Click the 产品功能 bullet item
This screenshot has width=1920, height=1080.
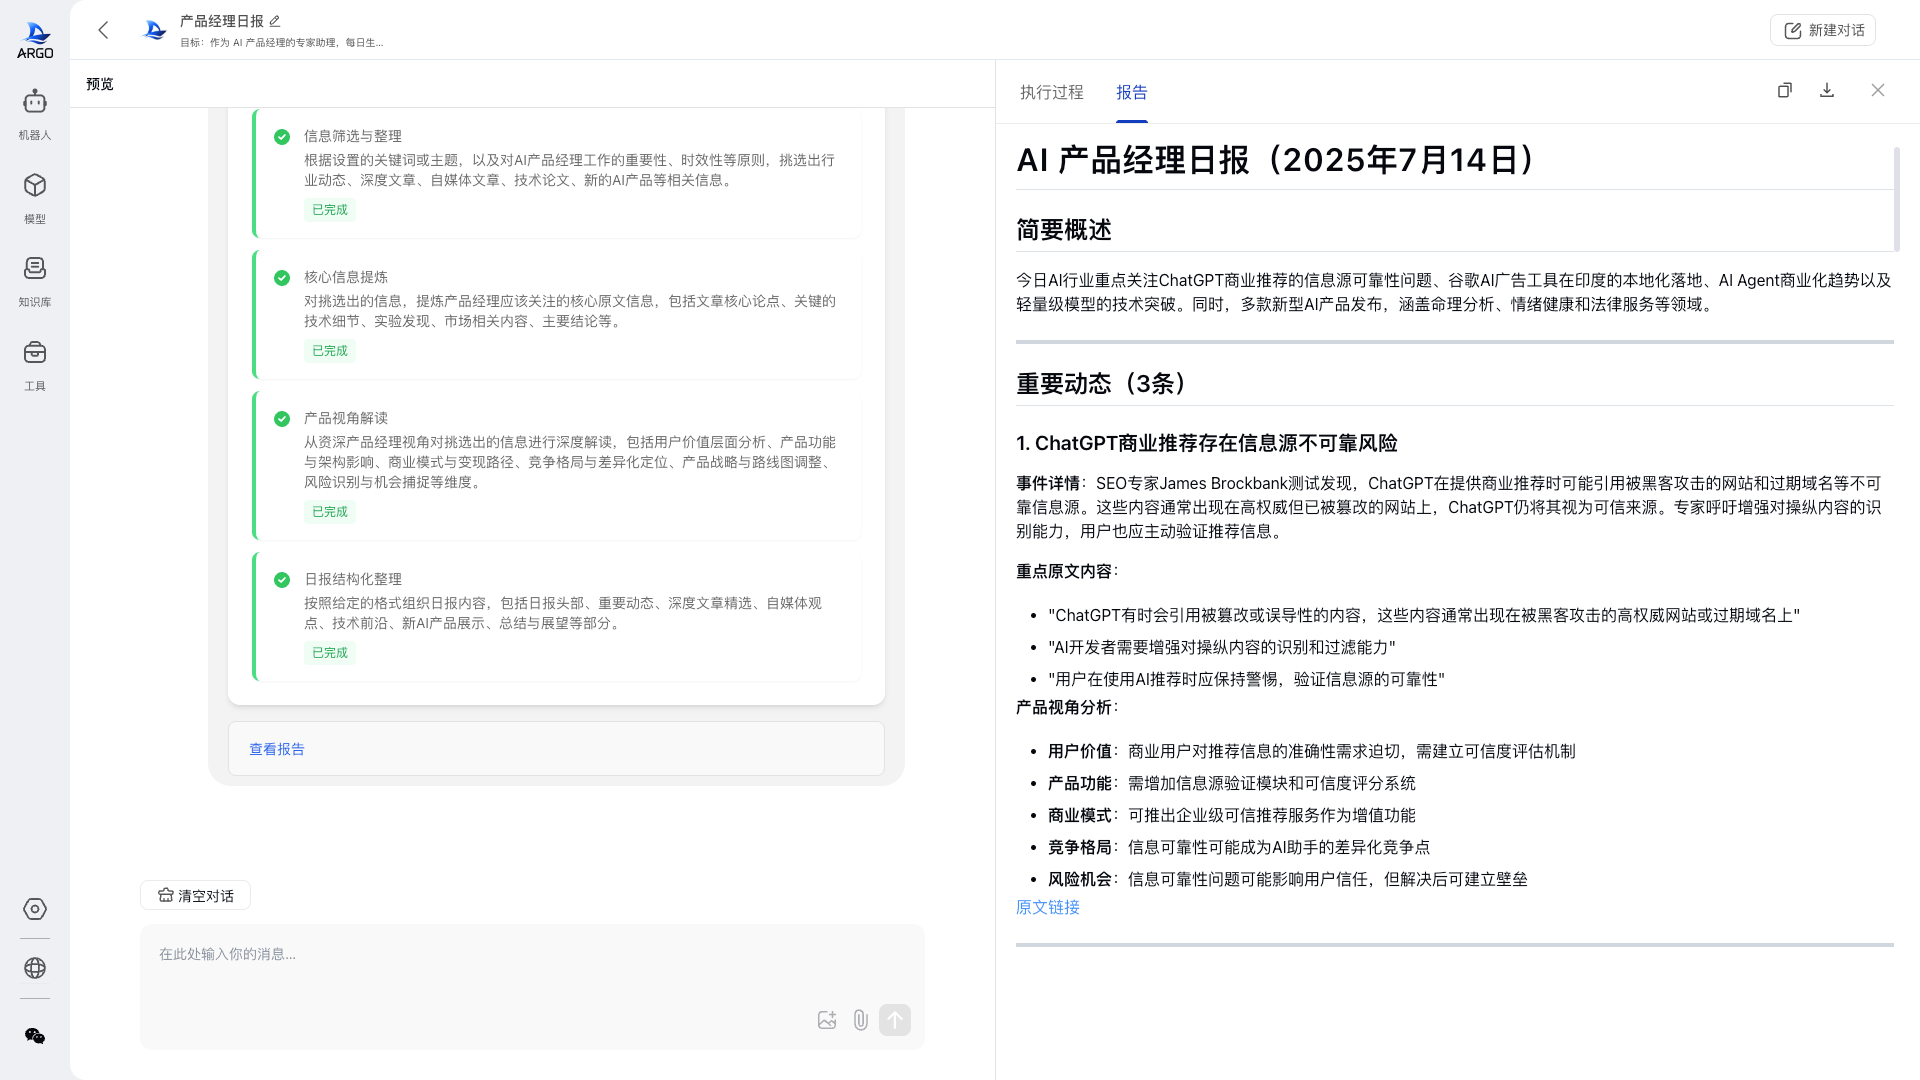[x=1232, y=783]
